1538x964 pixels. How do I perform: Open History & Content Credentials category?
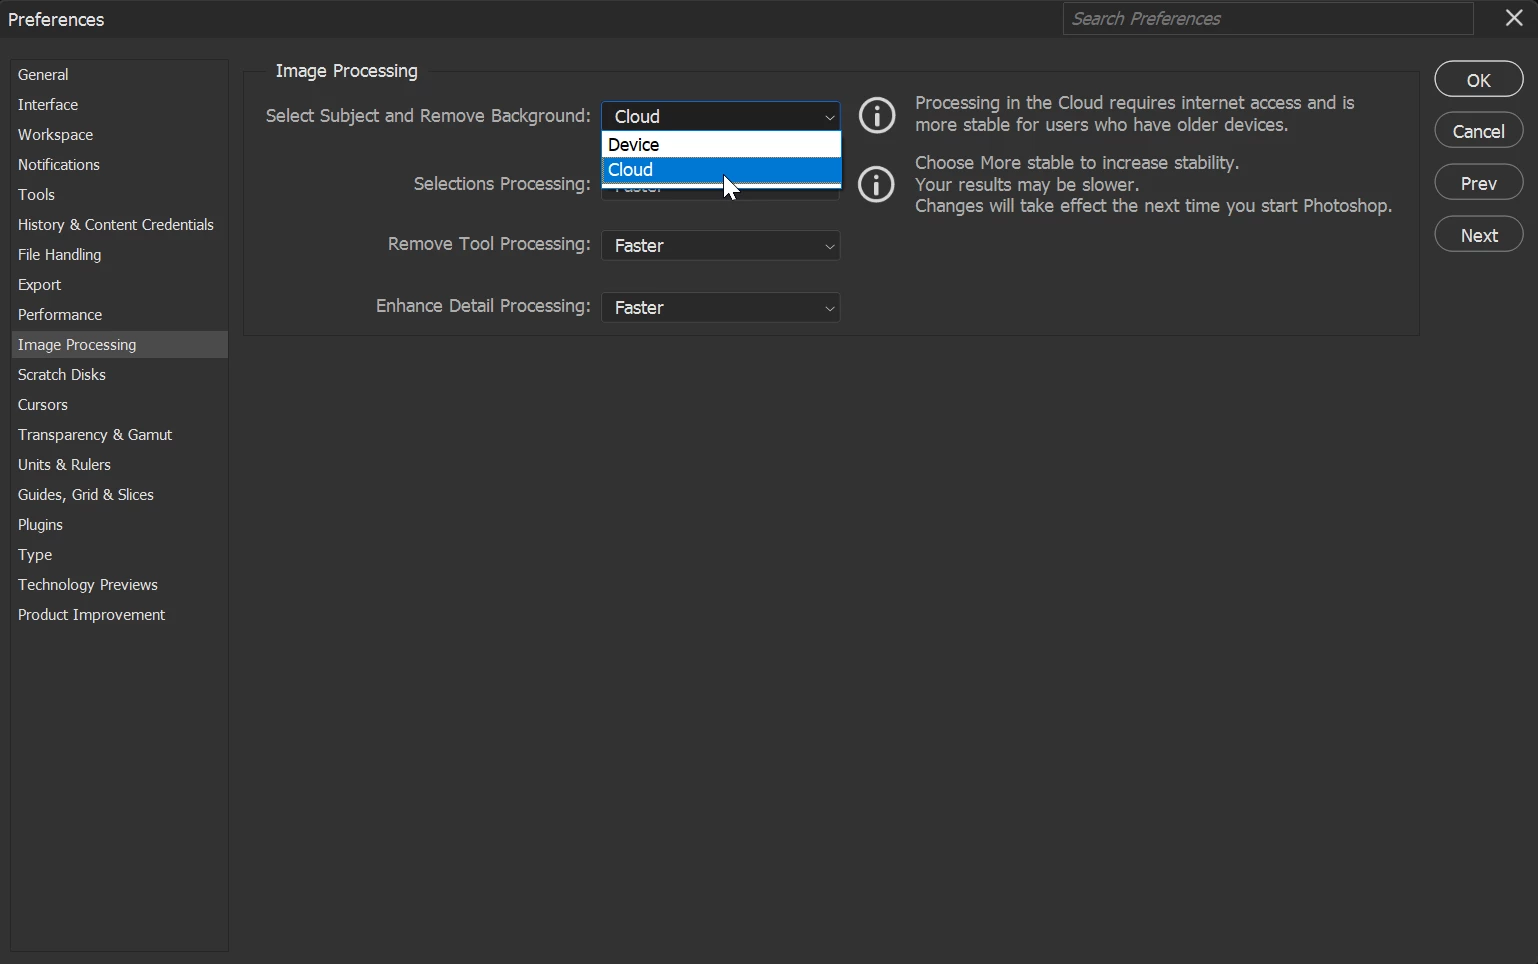[x=119, y=224]
